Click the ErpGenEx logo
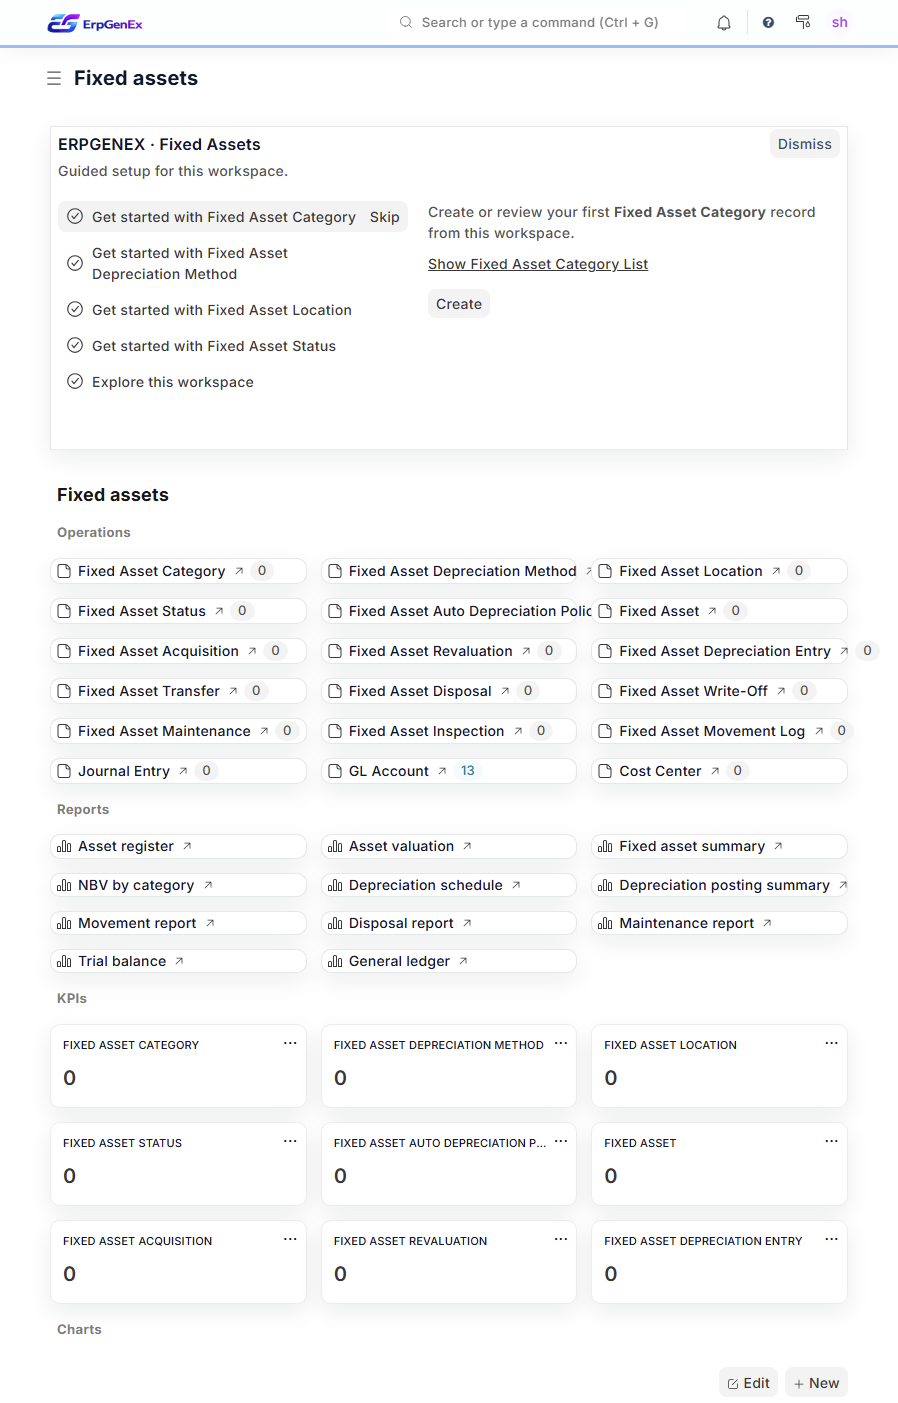 click(x=95, y=22)
